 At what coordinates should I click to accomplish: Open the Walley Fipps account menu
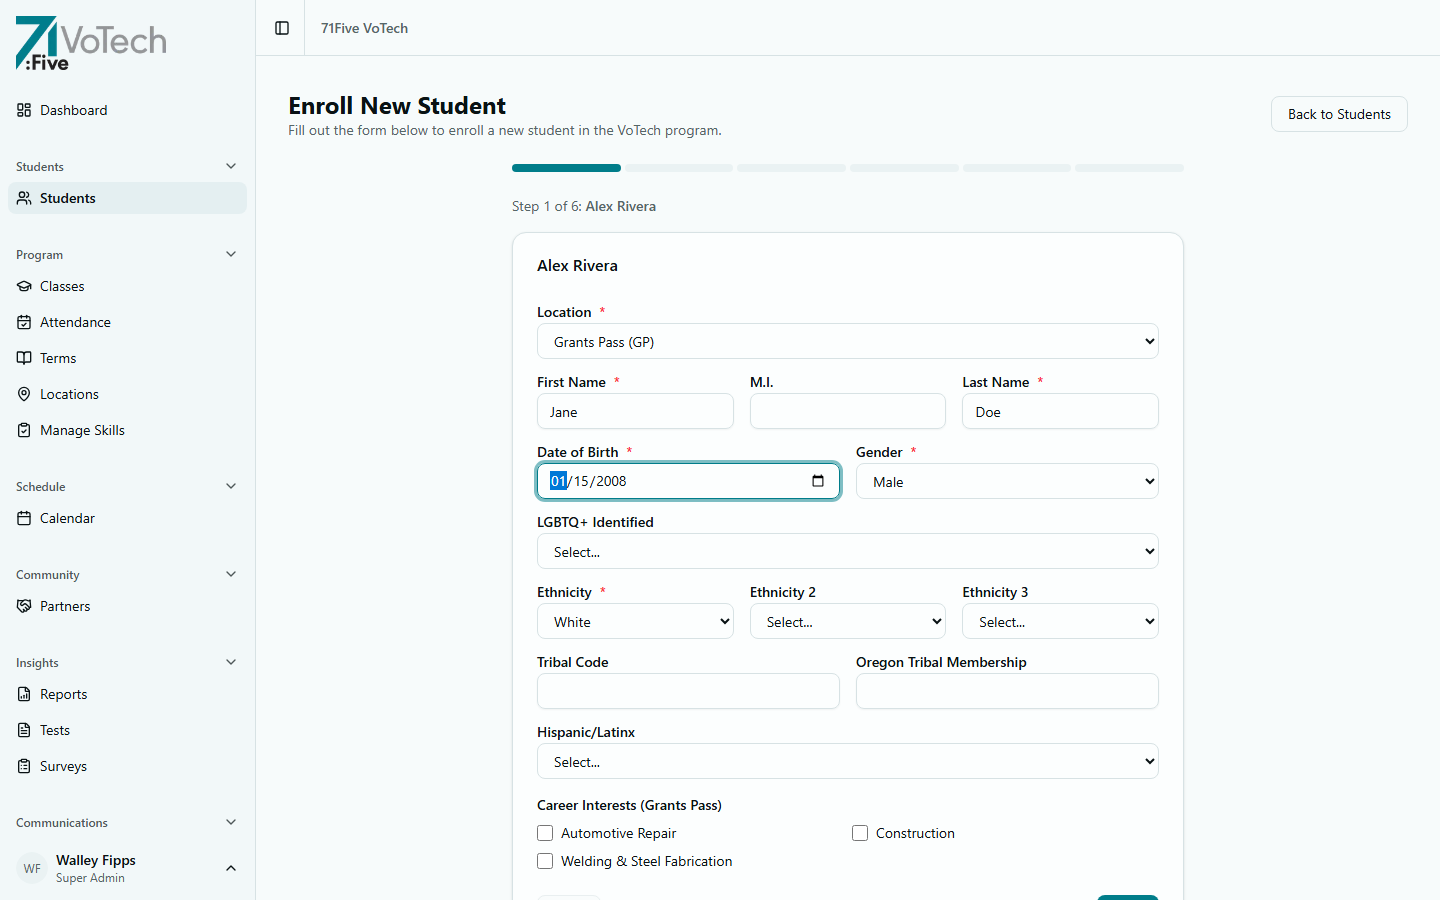coord(127,868)
